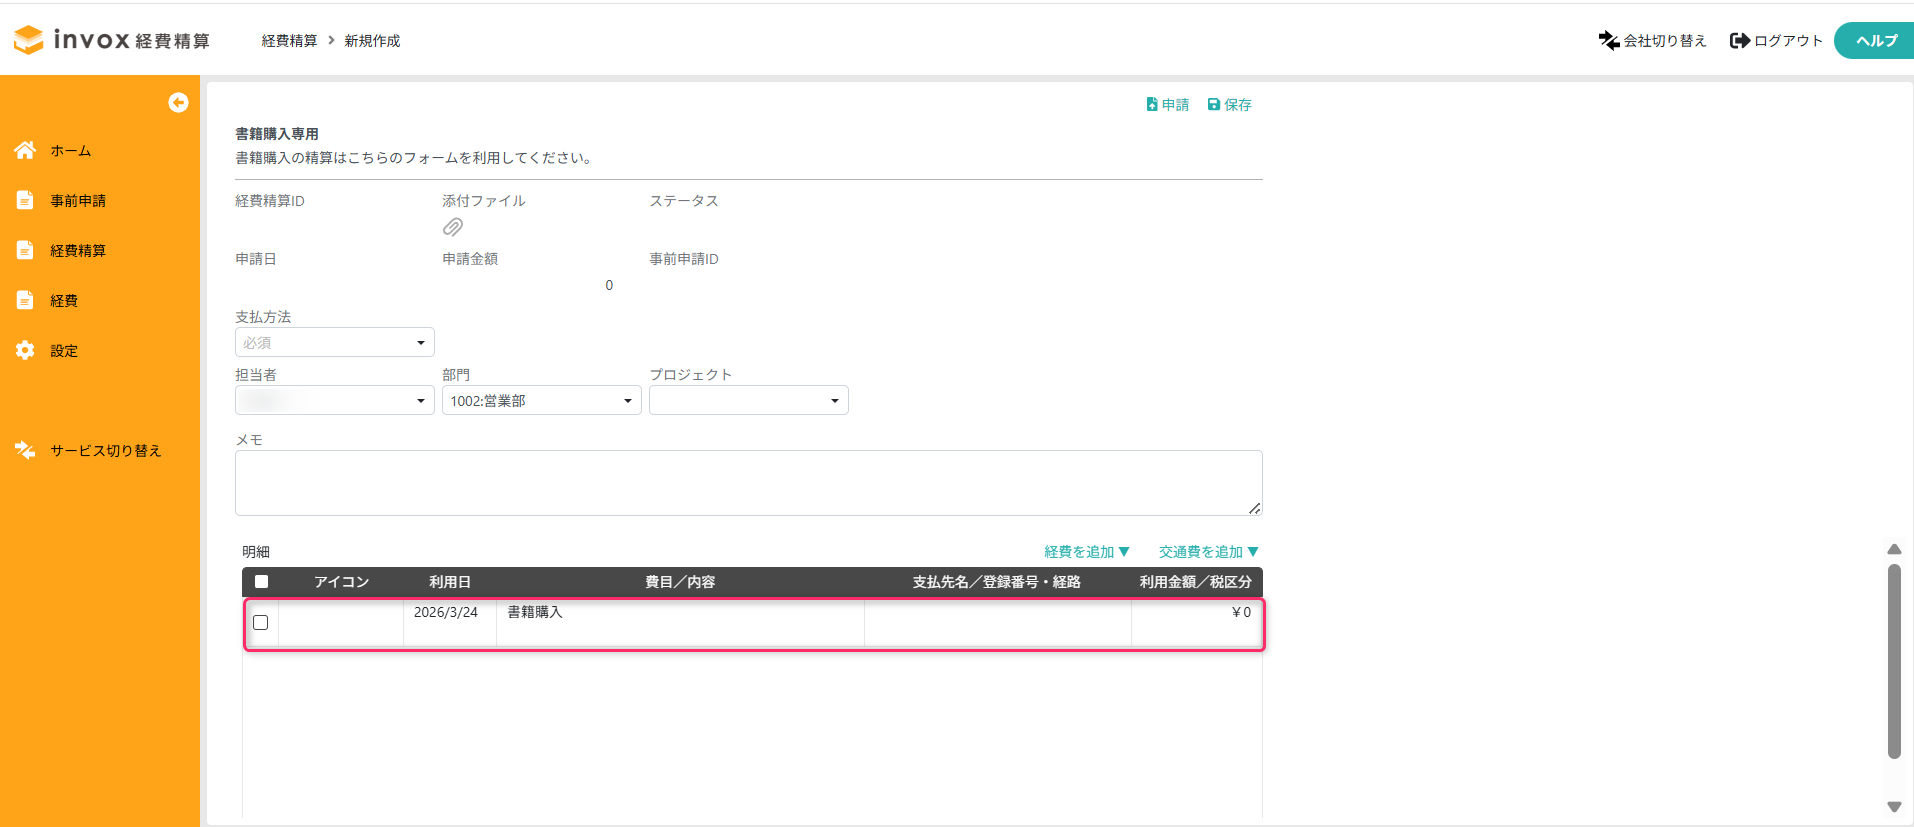Go to 経費 in the sidebar menu
The width and height of the screenshot is (1914, 827).
(x=64, y=300)
